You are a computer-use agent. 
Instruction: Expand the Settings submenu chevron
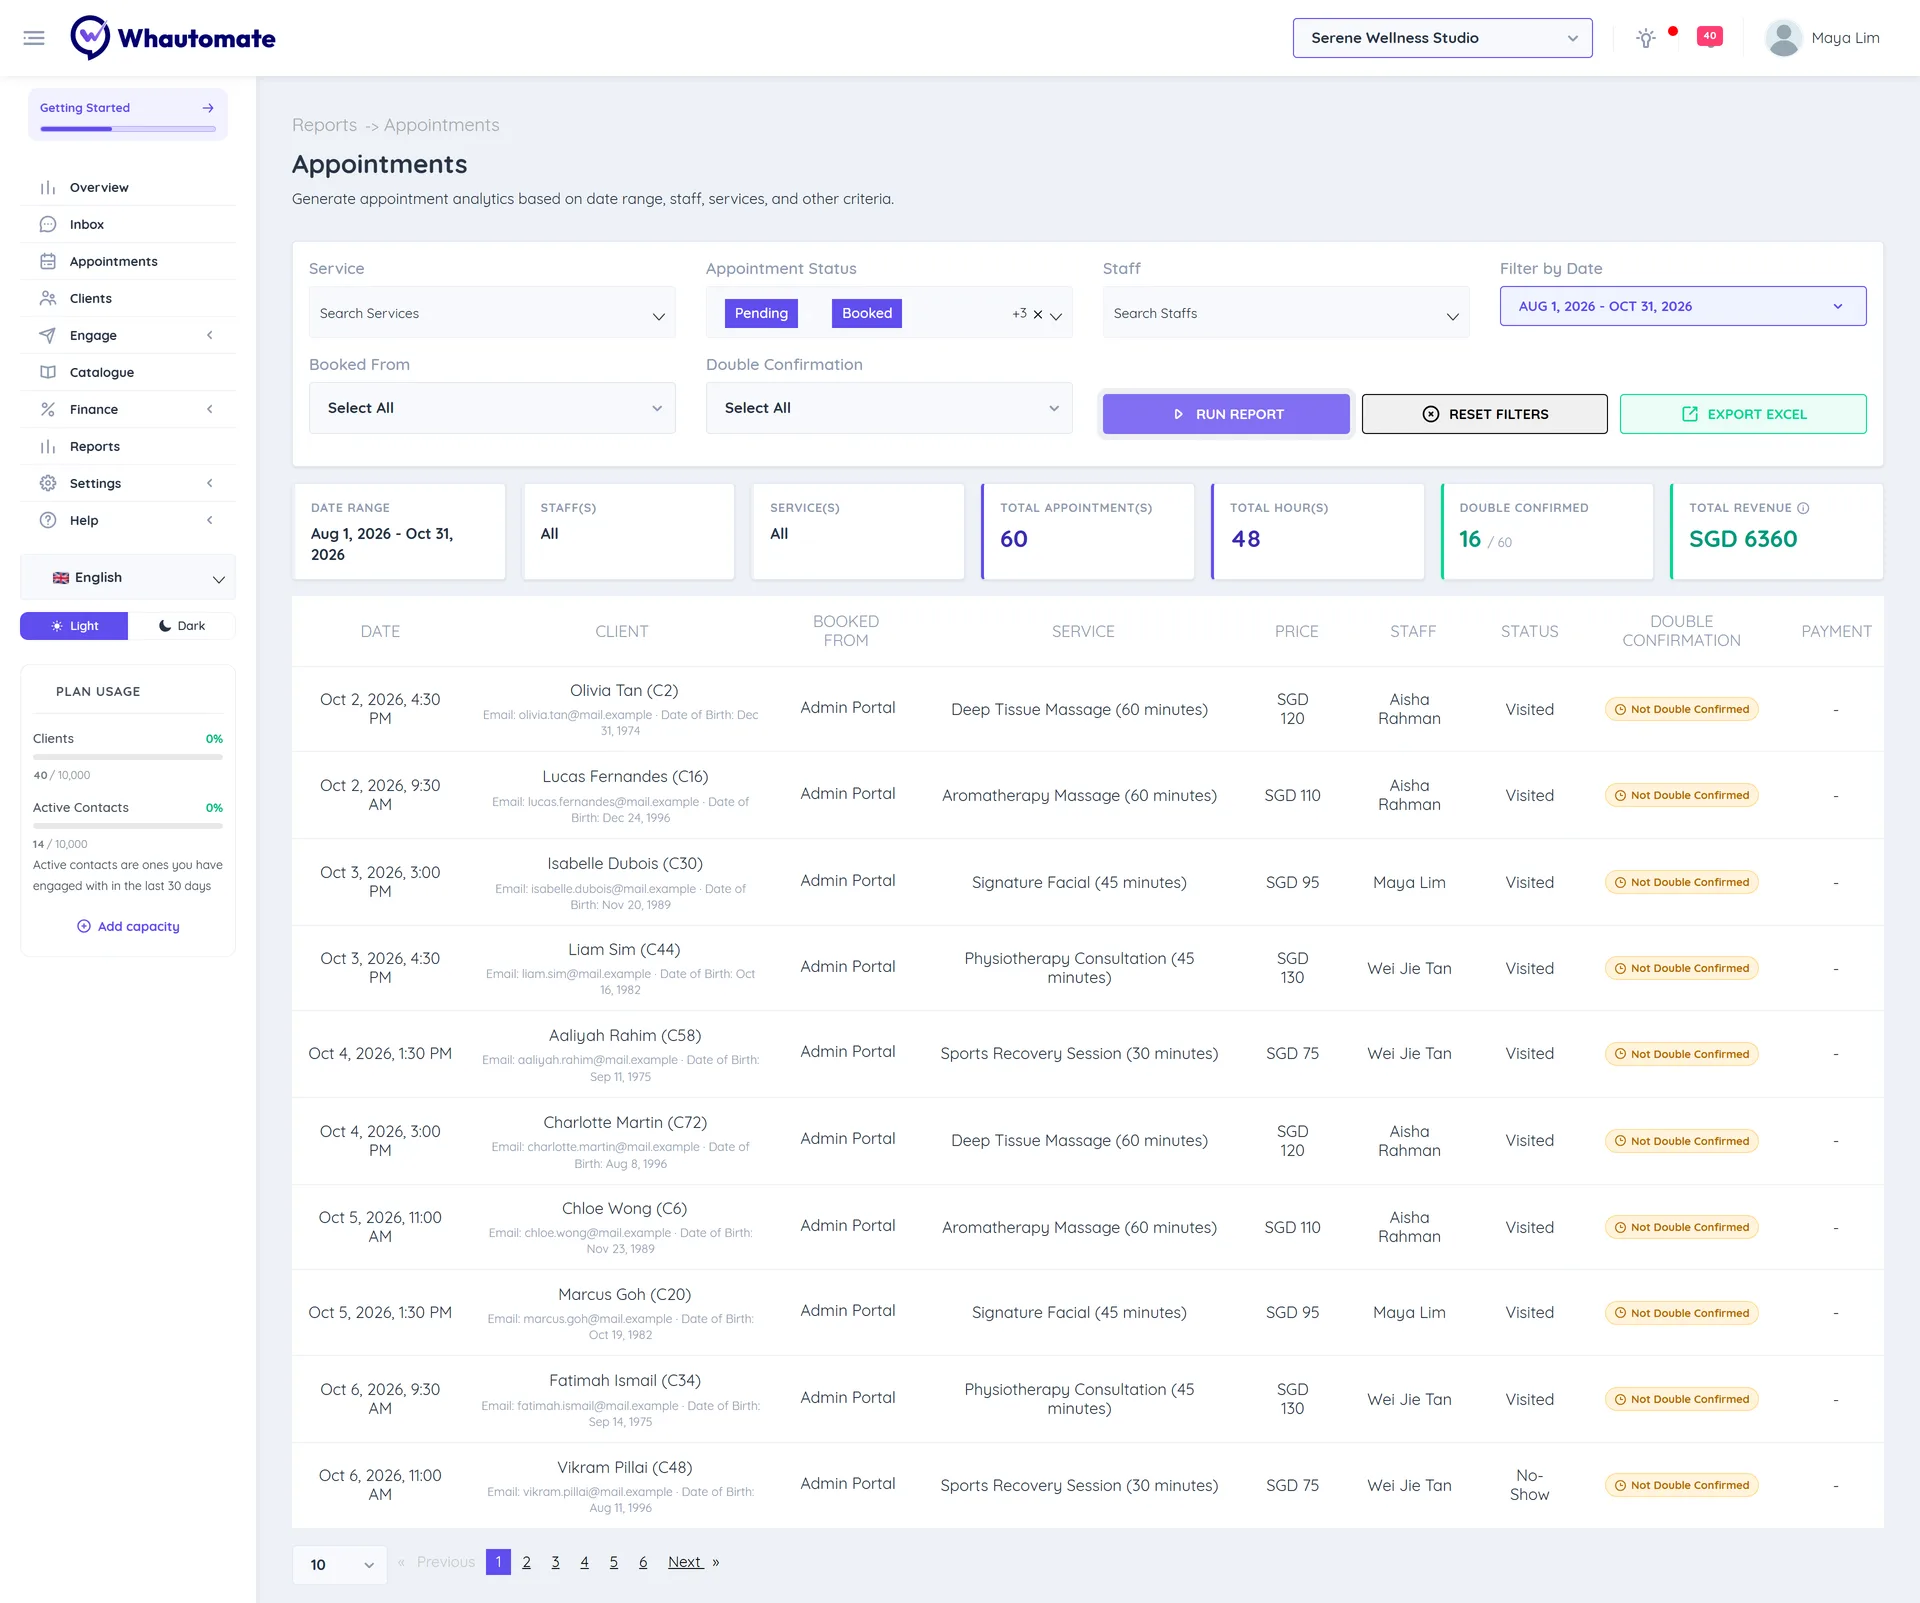(210, 484)
